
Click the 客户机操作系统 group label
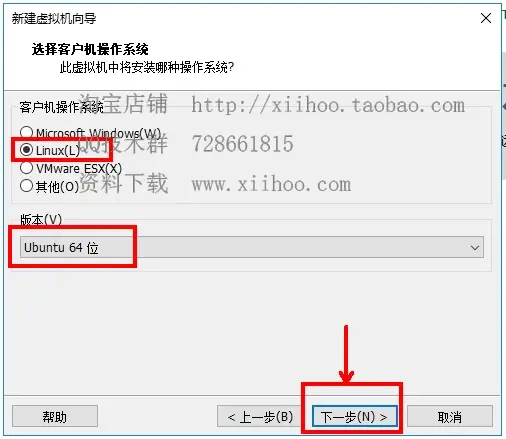61,107
